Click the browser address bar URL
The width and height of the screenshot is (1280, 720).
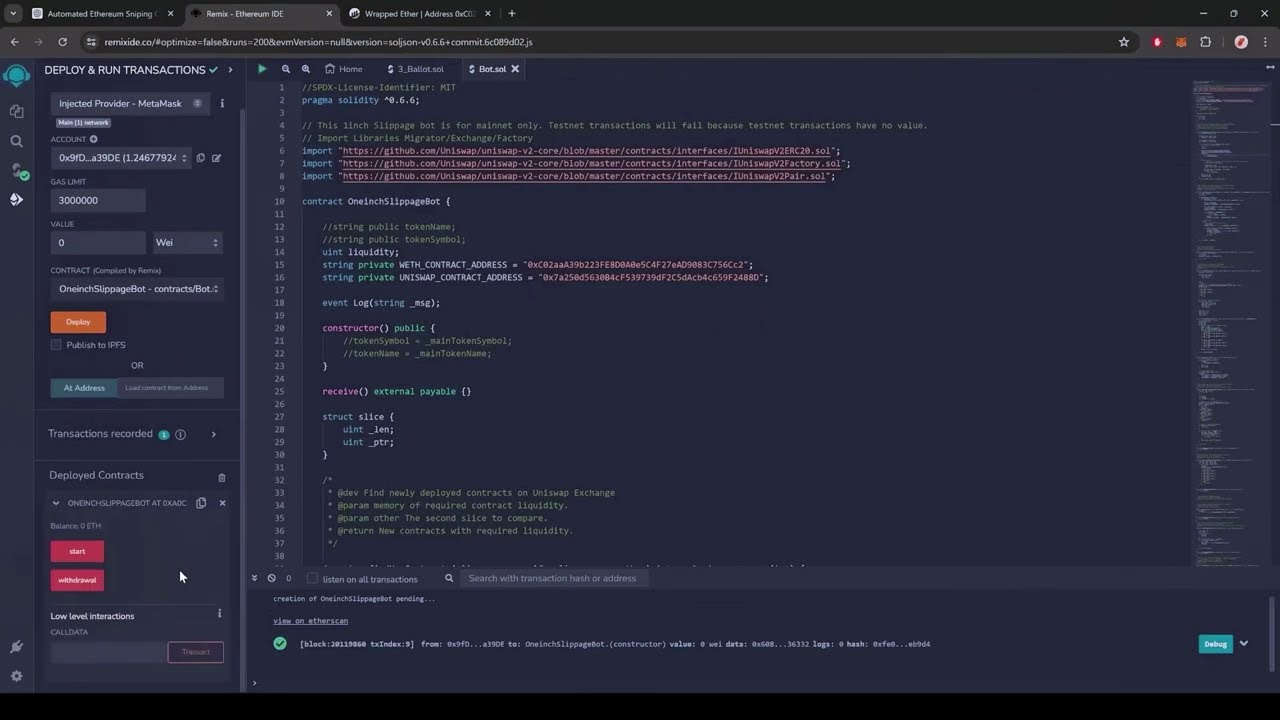(318, 42)
